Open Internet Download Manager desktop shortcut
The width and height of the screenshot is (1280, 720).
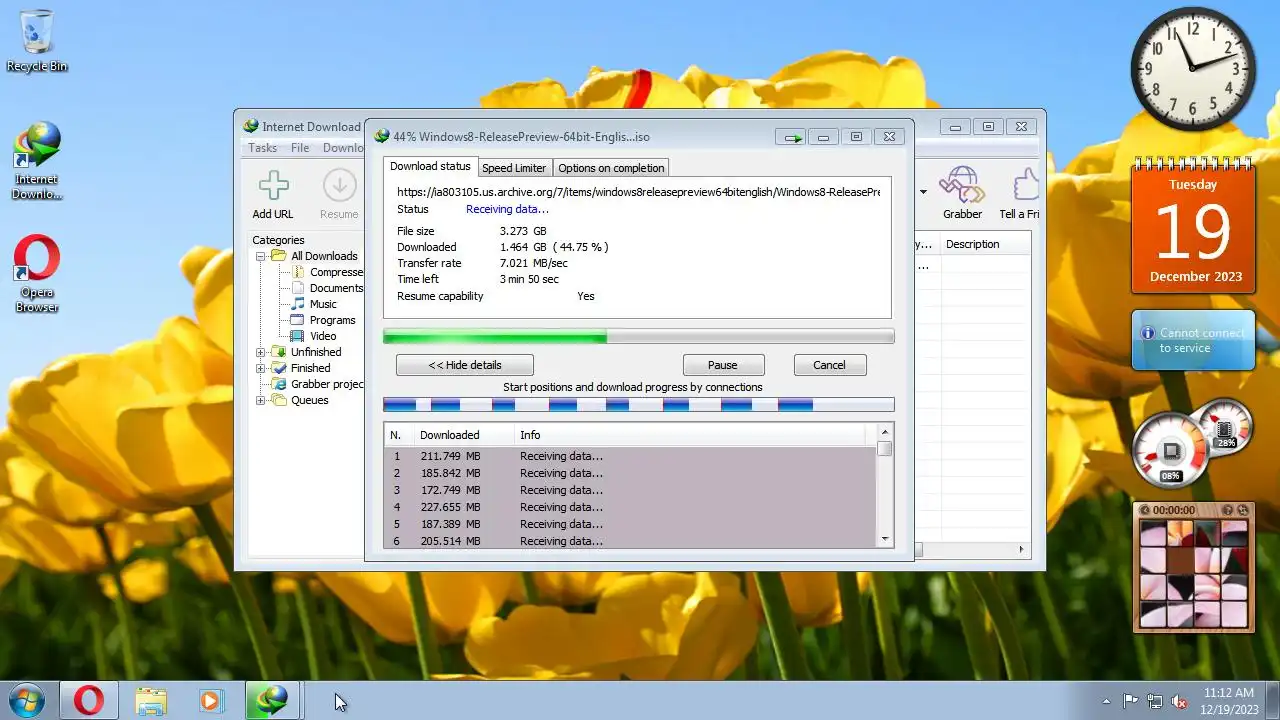click(37, 160)
